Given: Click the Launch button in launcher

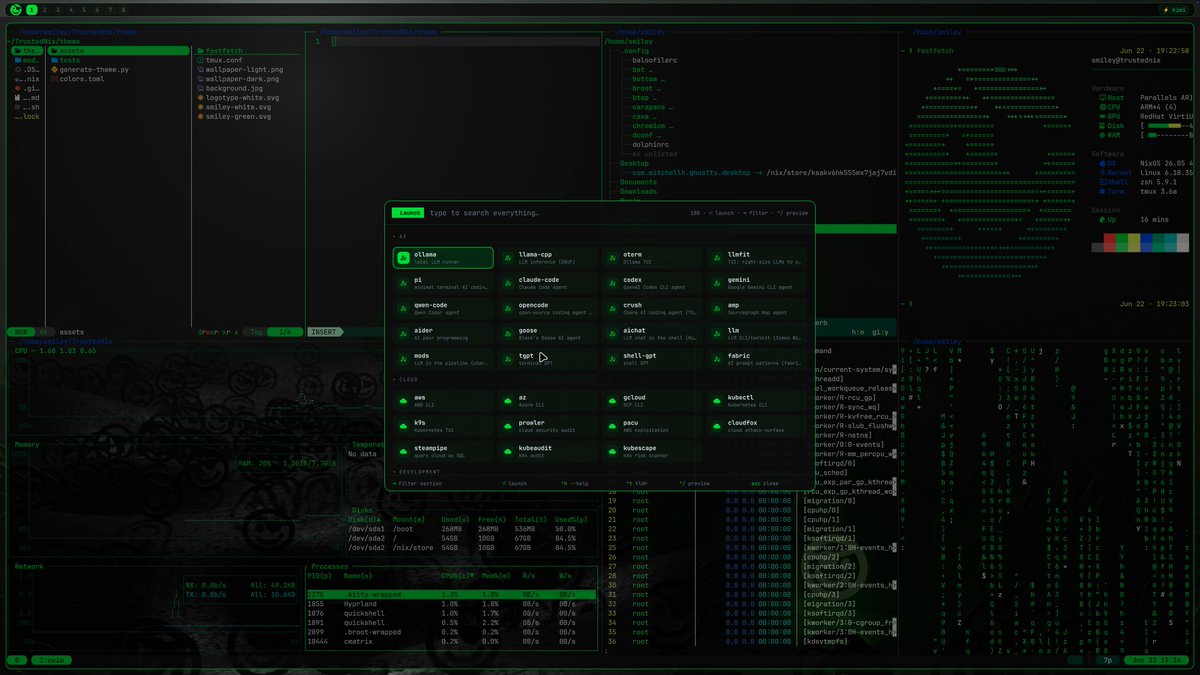Looking at the screenshot, I should tap(409, 213).
